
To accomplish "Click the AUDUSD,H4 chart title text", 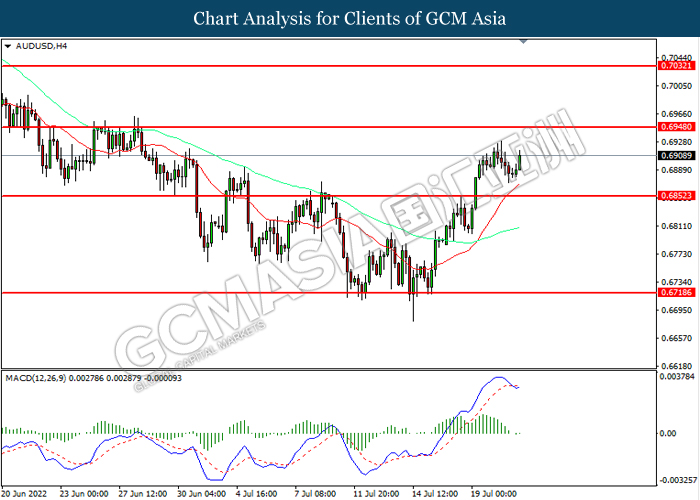I will (41, 46).
